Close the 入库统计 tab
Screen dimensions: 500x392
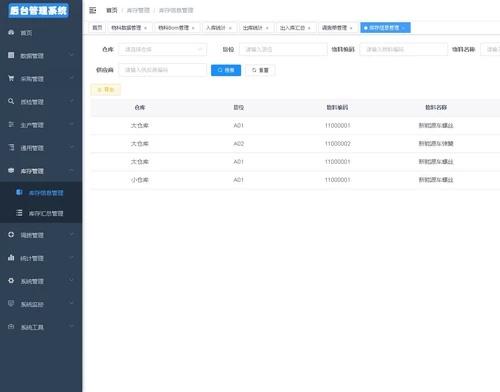pos(230,28)
